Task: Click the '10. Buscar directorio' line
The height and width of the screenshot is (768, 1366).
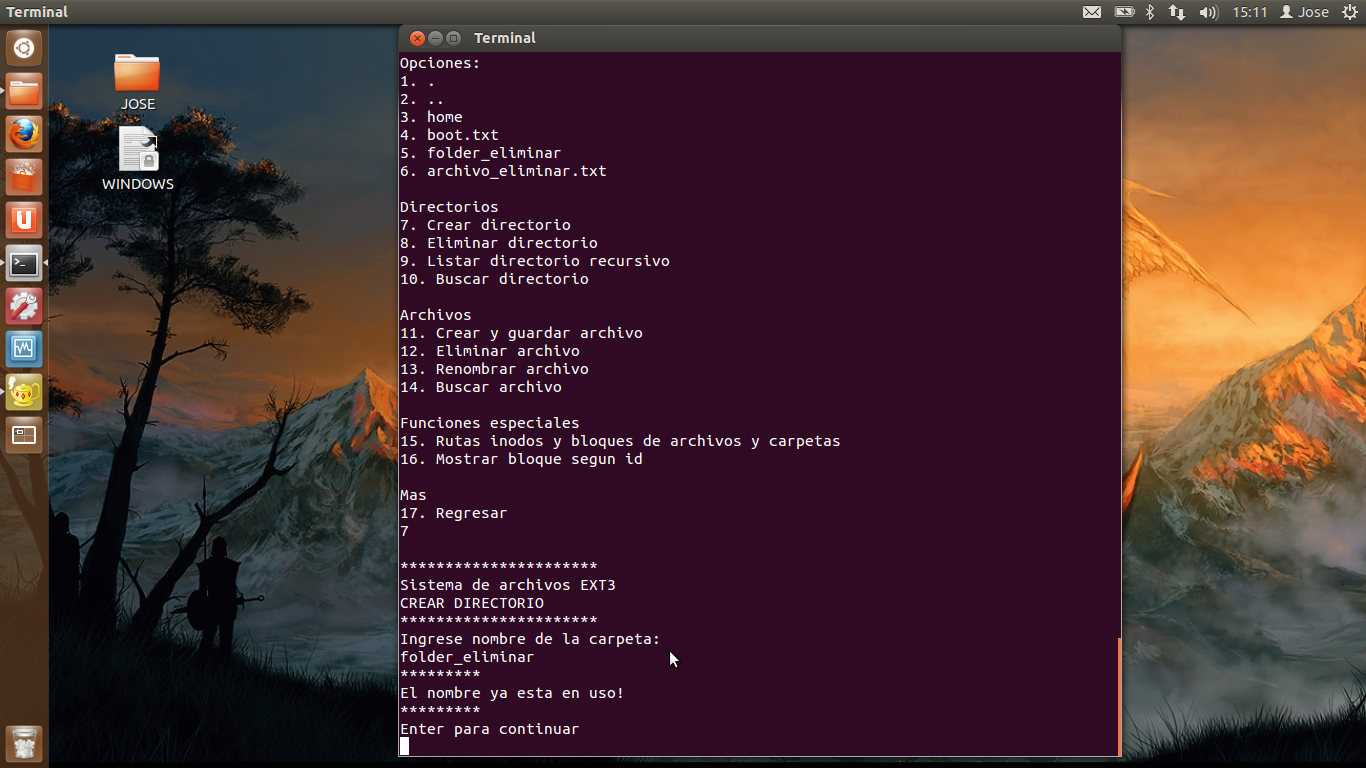Action: (x=494, y=279)
